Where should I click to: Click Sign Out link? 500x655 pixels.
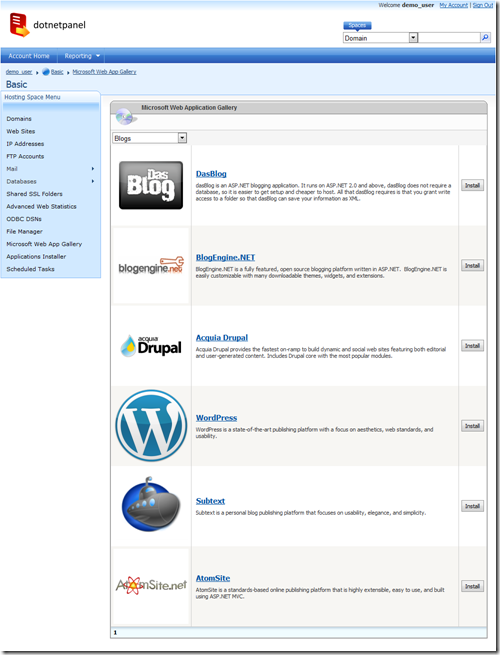tap(482, 5)
